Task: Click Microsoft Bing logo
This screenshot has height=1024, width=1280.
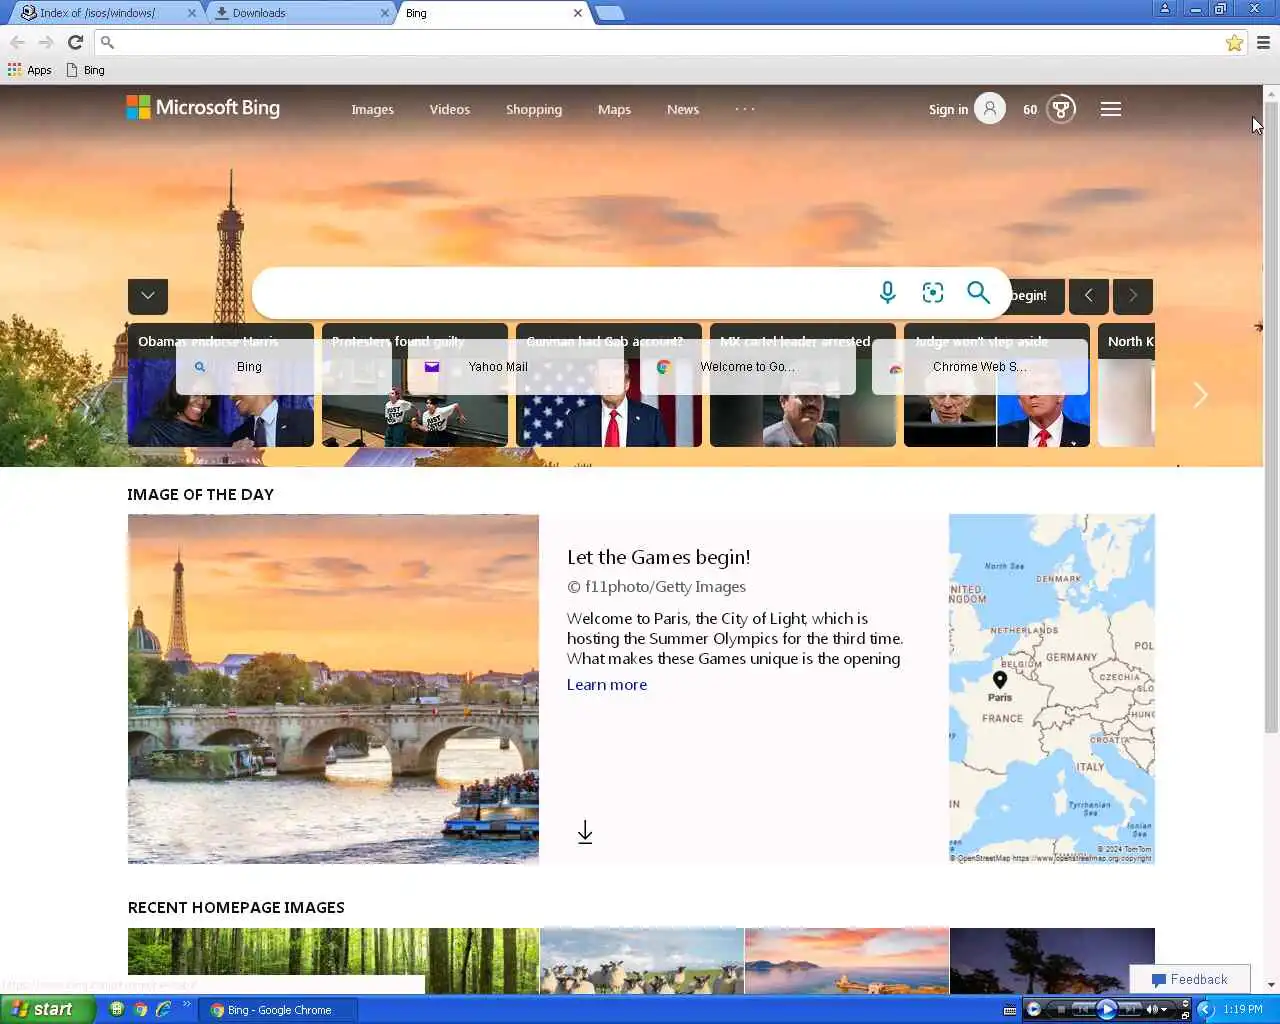Action: click(203, 108)
